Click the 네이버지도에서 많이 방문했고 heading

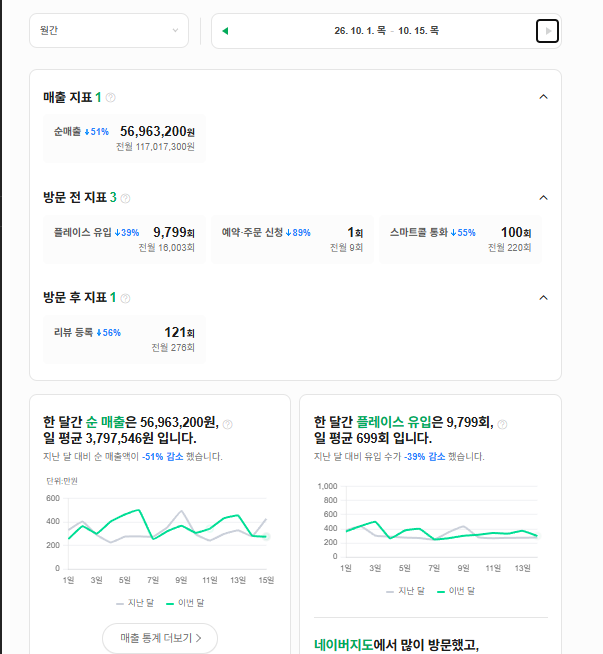396,645
